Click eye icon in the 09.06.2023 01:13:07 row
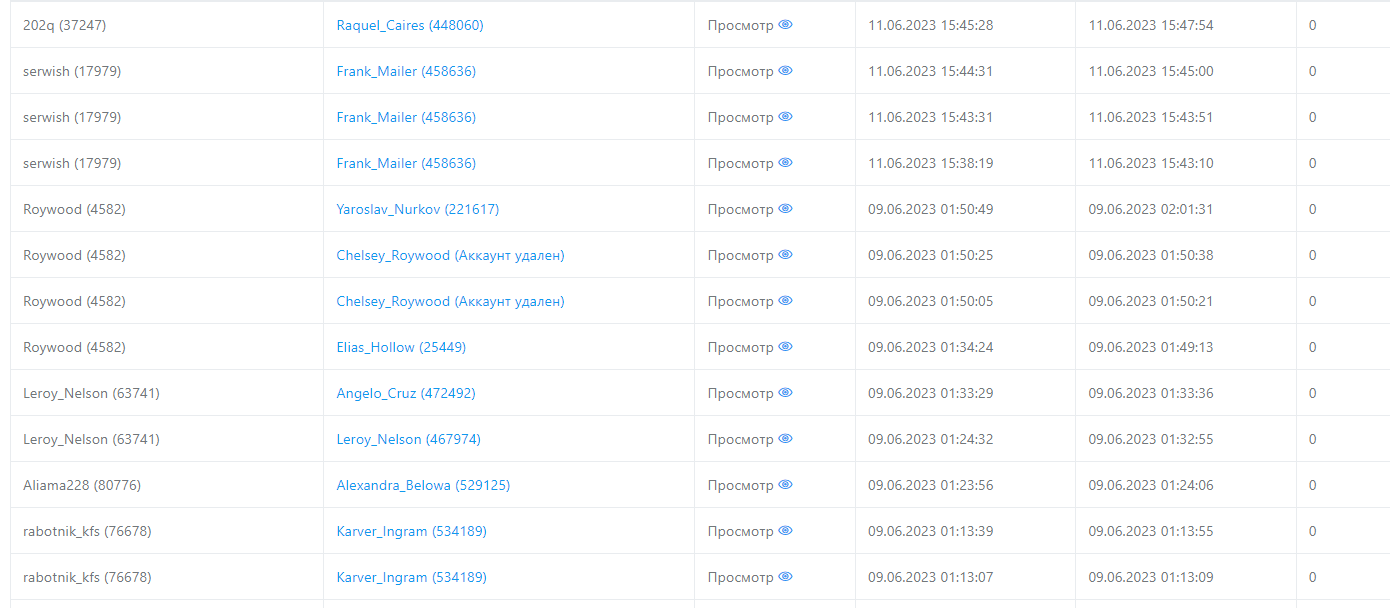1390x608 pixels. (x=785, y=577)
